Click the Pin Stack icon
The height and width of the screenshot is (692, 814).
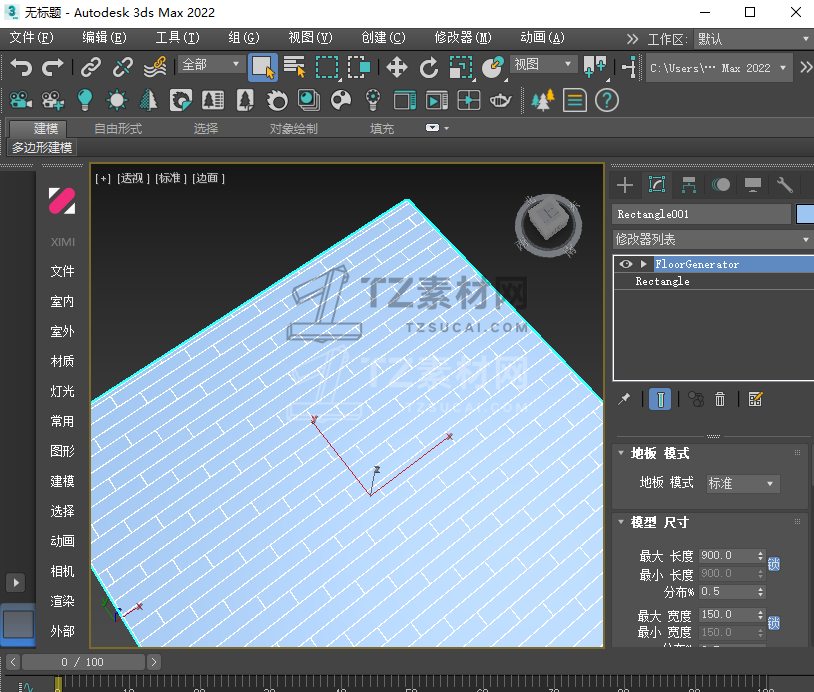click(625, 399)
